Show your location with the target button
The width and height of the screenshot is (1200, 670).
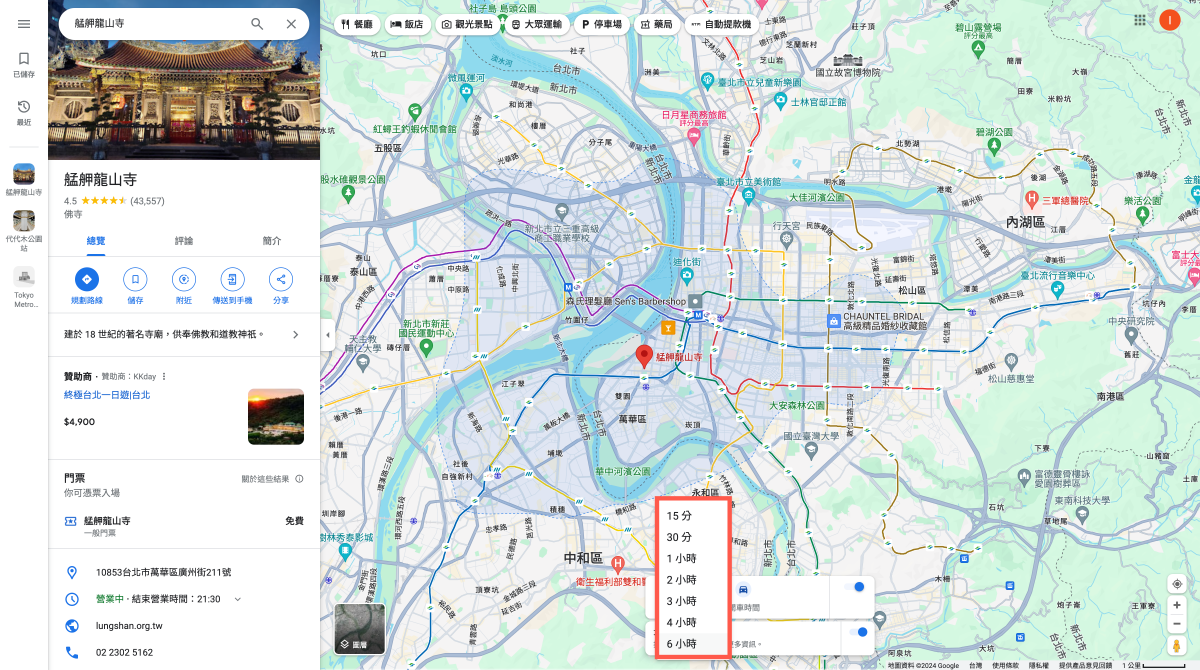coord(1178,584)
